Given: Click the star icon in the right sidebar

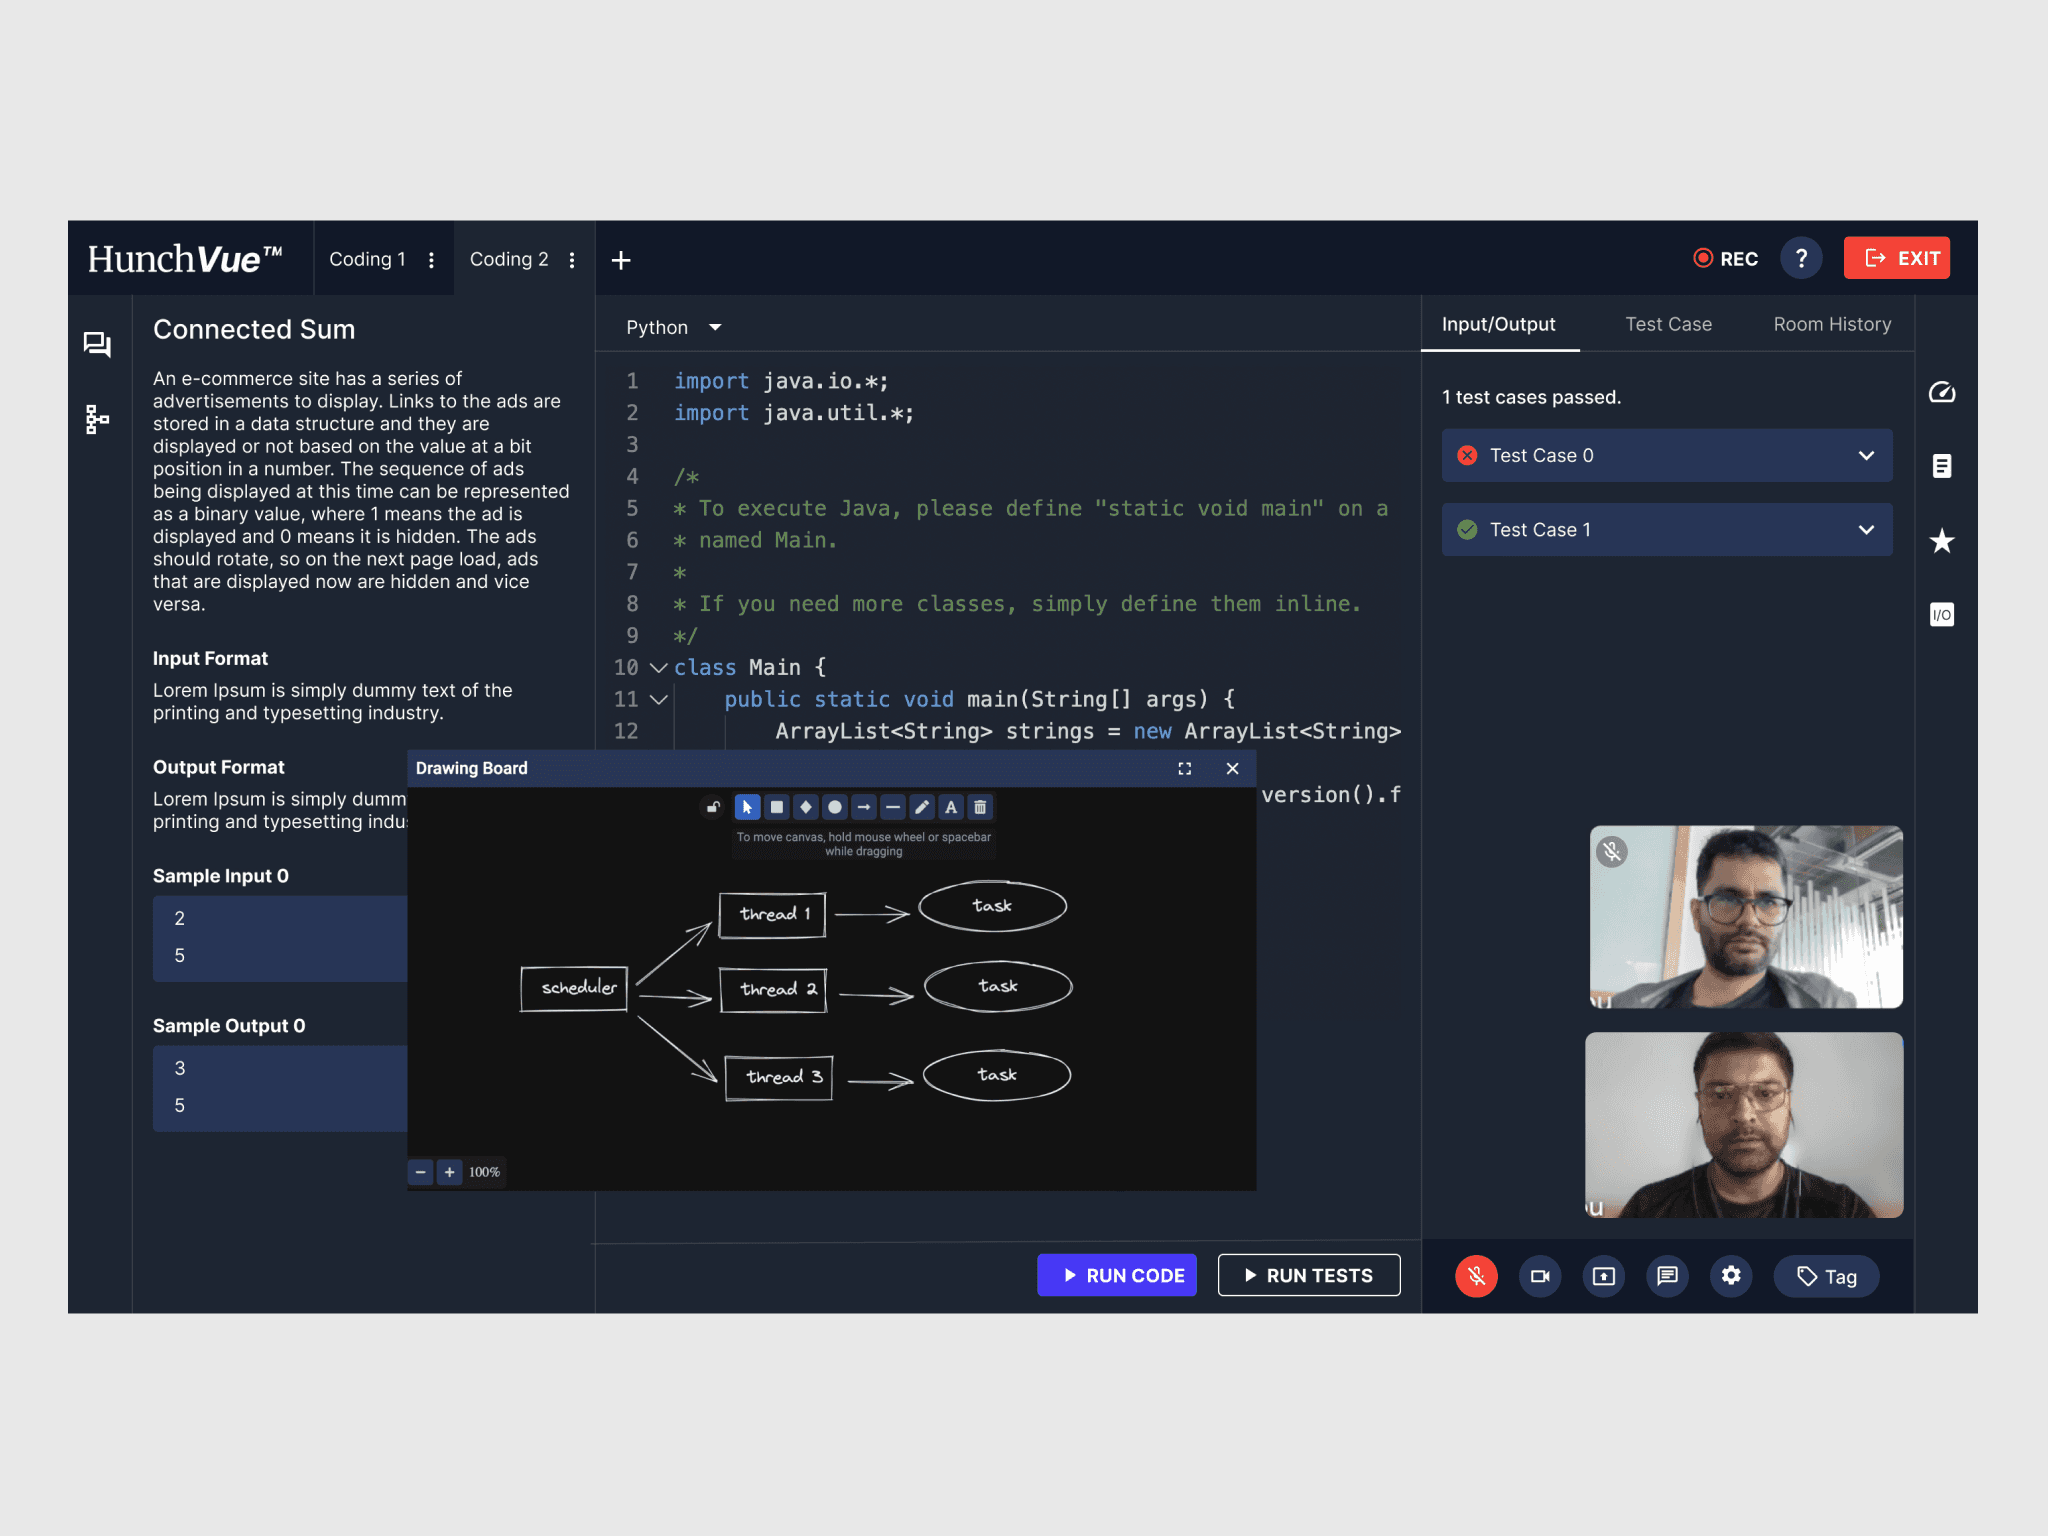Looking at the screenshot, I should click(1941, 541).
